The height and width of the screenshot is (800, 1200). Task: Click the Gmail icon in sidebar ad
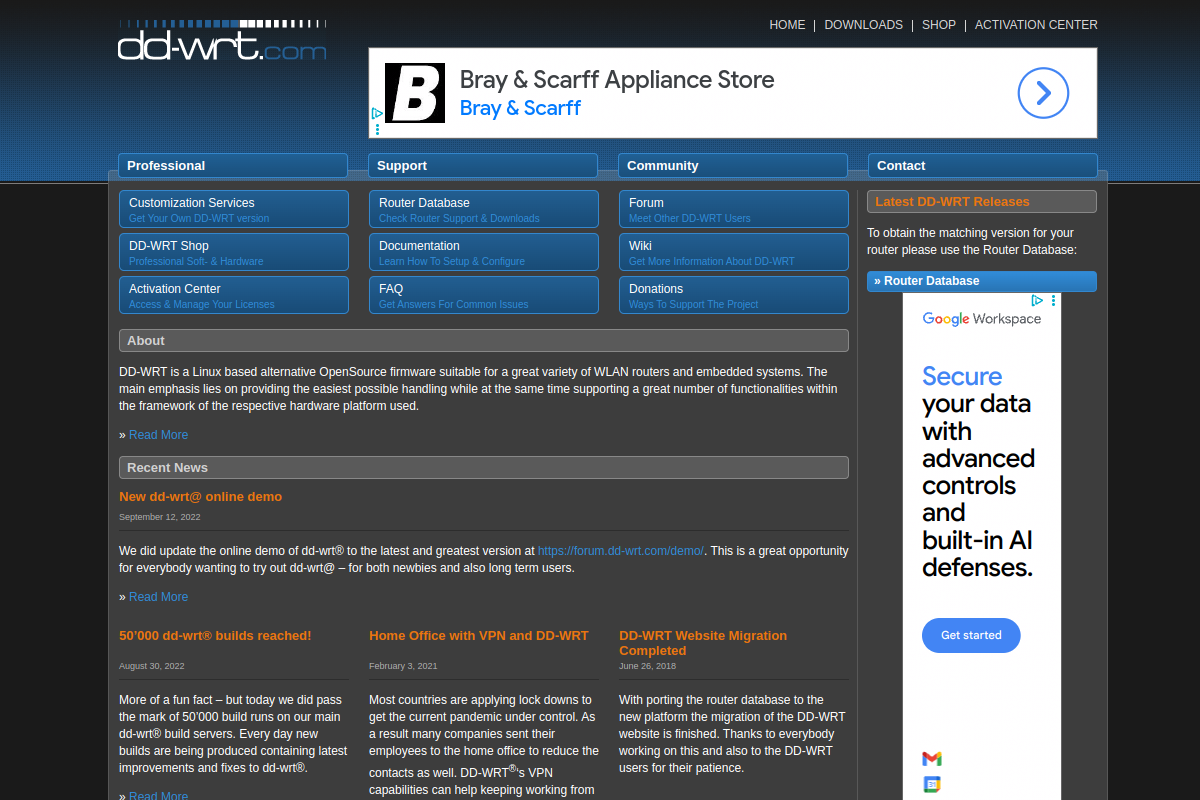[932, 758]
